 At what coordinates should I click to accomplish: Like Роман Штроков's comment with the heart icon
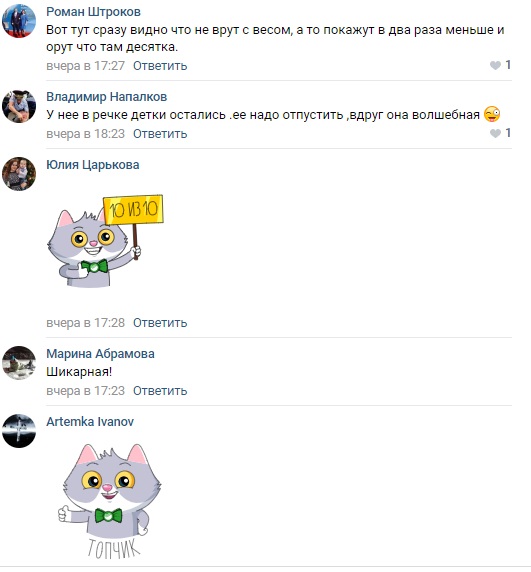point(495,65)
